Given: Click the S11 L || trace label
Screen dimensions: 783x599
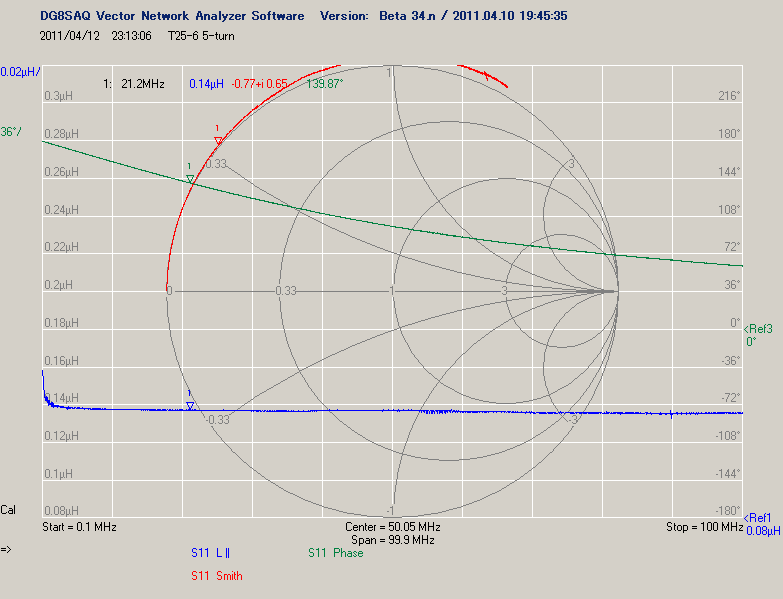Looking at the screenshot, I should click(210, 553).
